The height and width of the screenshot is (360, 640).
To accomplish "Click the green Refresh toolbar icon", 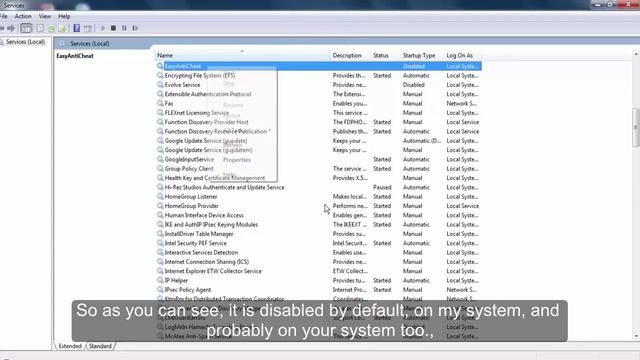I will [51, 28].
